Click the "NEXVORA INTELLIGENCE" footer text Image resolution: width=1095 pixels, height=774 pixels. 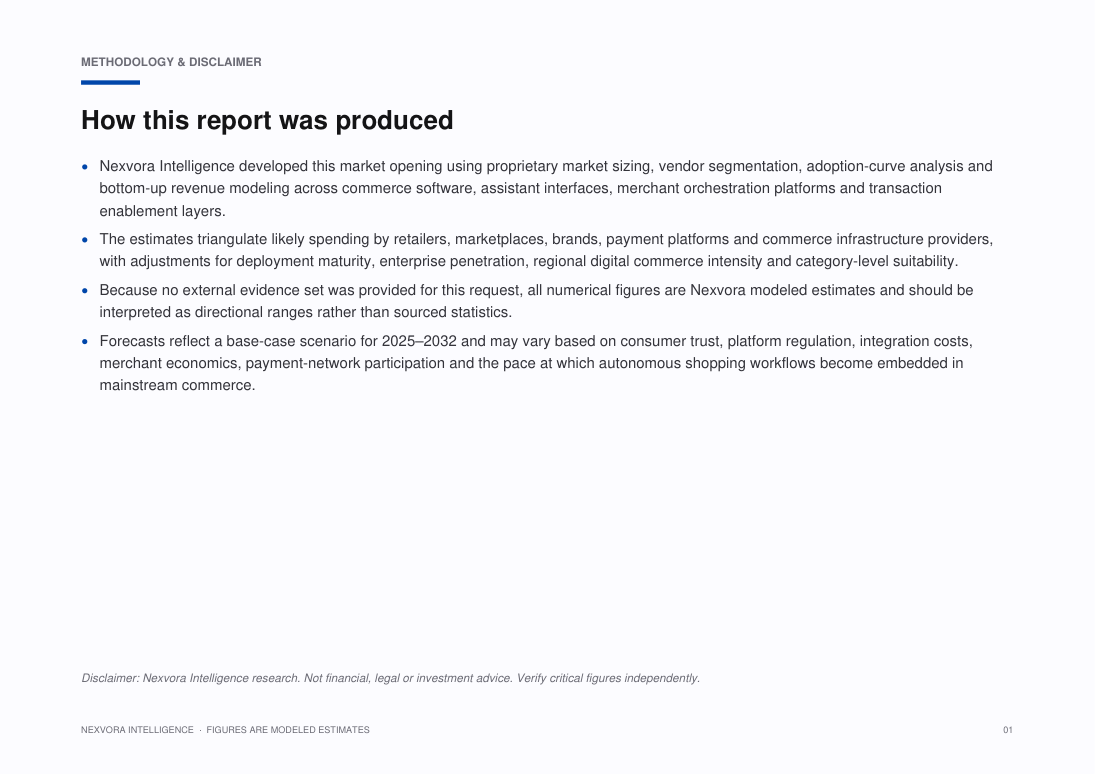tap(137, 730)
